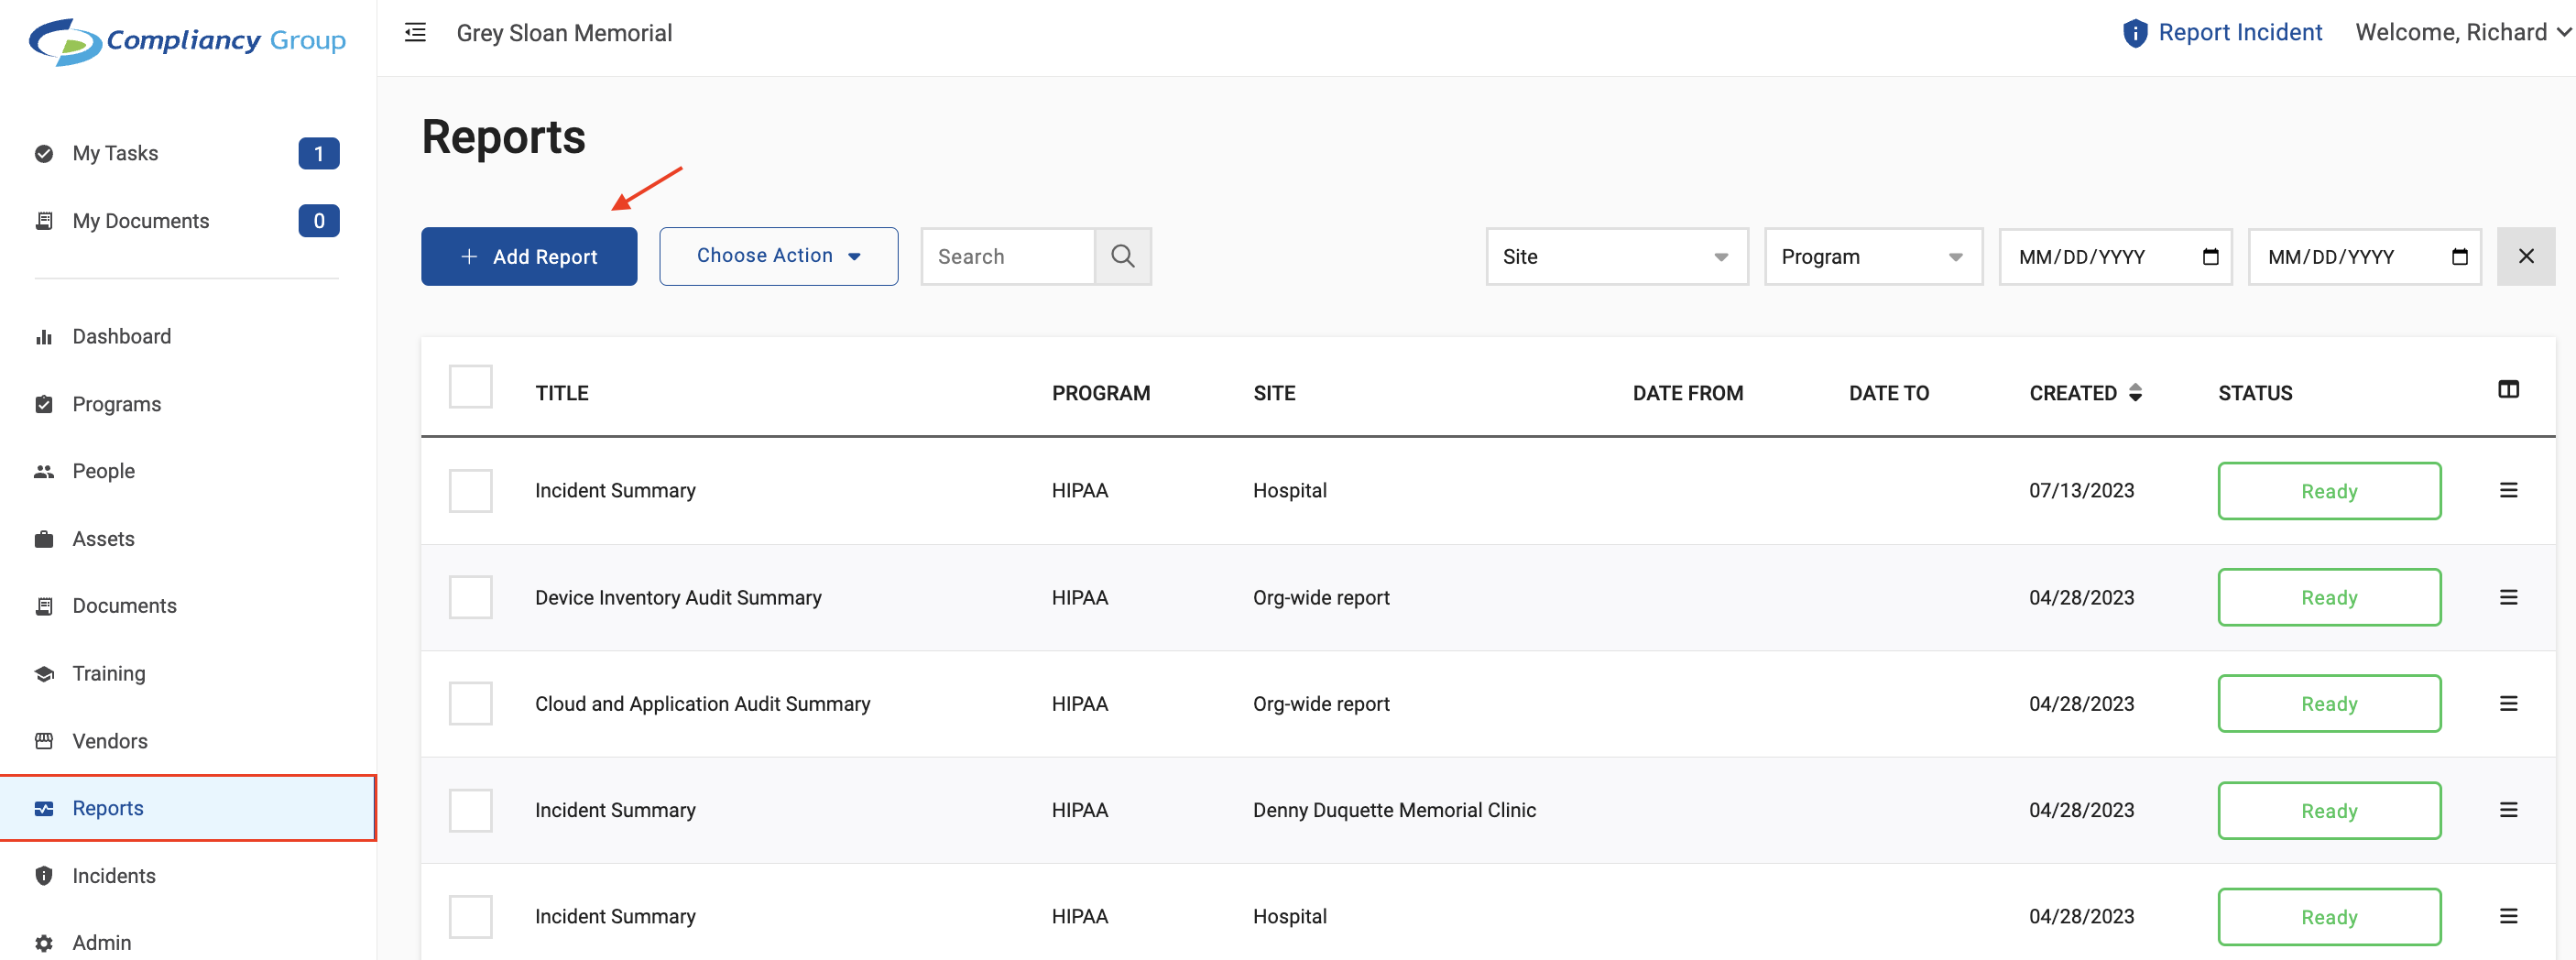Open the Site filter dropdown
This screenshot has height=960, width=2576.
point(1616,257)
